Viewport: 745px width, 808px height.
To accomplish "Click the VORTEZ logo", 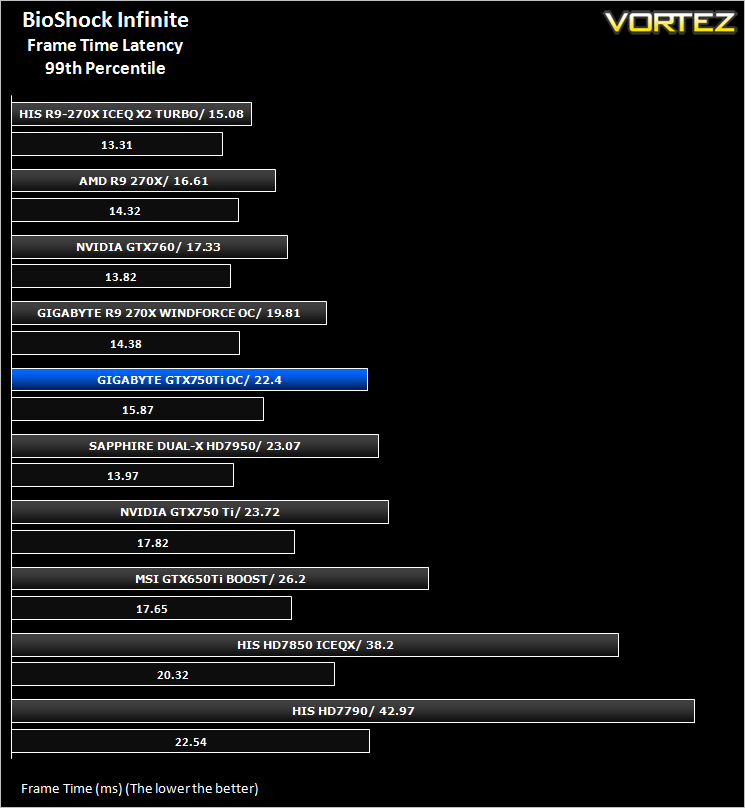I will (x=670, y=23).
